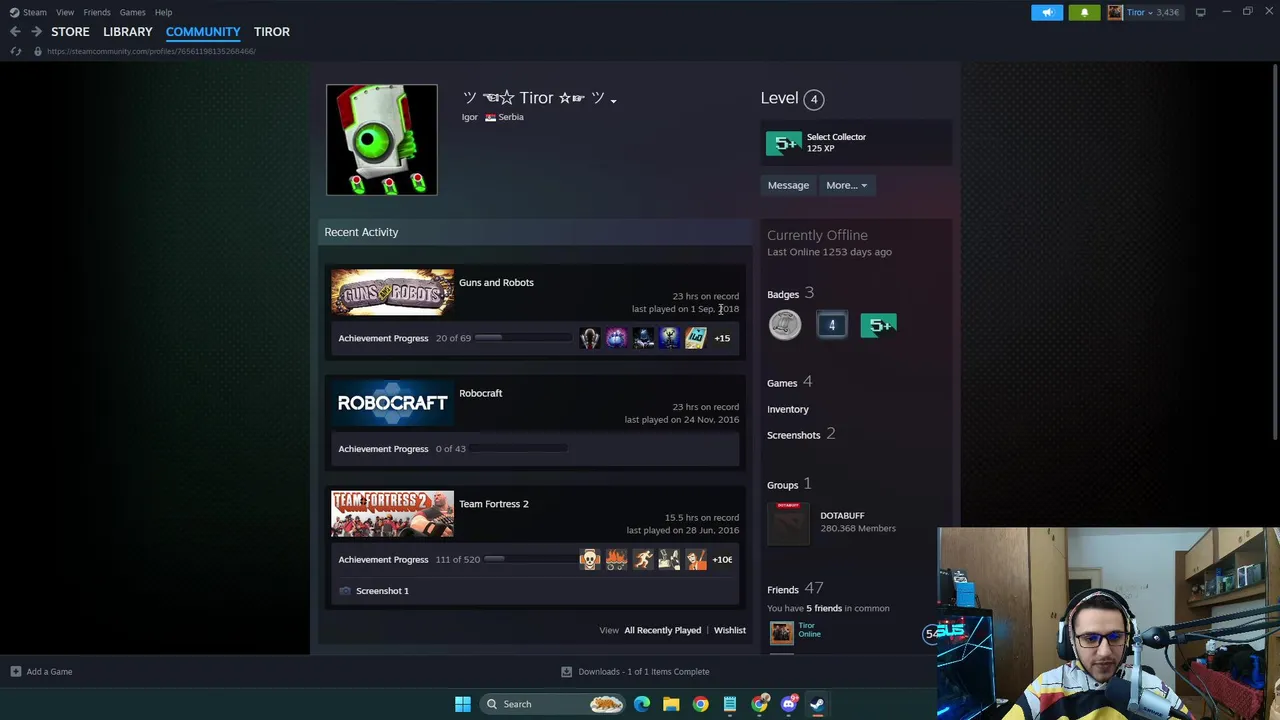Open the Screenshots 2 link
This screenshot has height=720, width=1280.
801,434
